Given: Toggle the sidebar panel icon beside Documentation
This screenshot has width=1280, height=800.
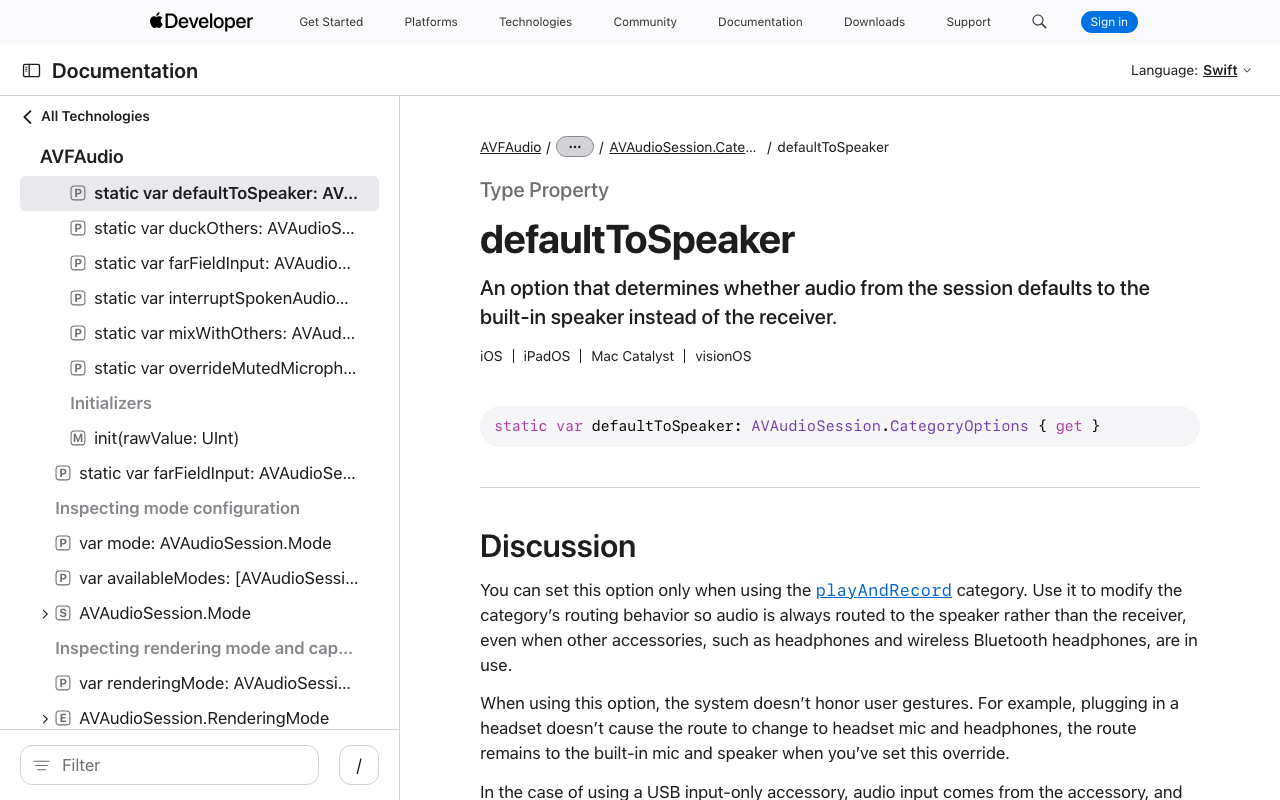Looking at the screenshot, I should click(31, 71).
